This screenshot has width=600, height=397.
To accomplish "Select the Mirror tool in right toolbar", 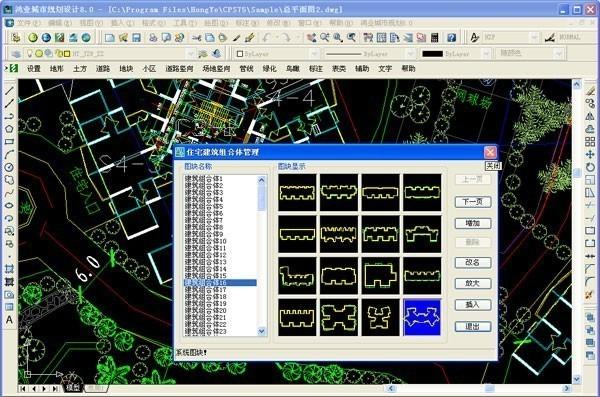I will tap(590, 116).
